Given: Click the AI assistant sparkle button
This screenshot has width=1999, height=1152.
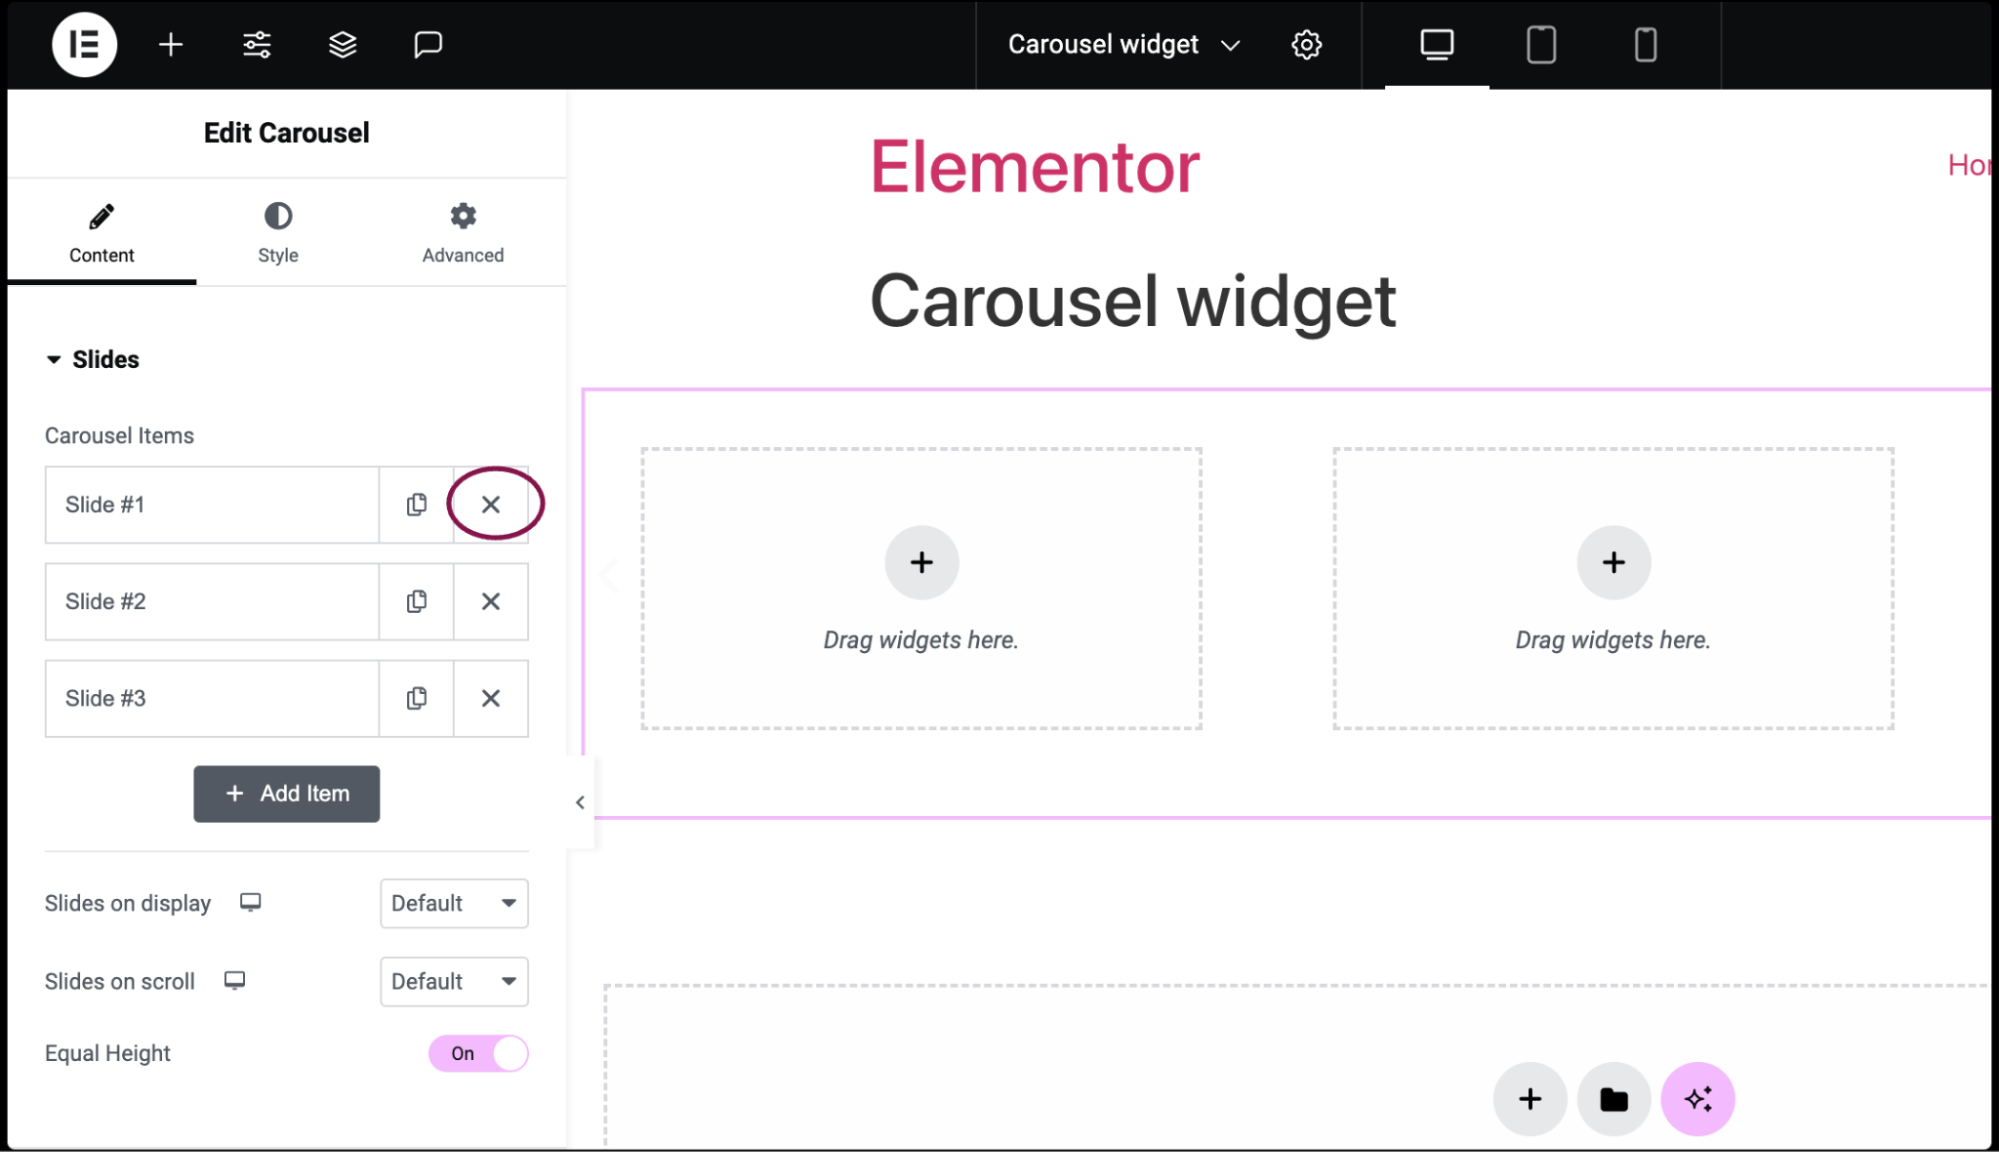Looking at the screenshot, I should coord(1698,1098).
